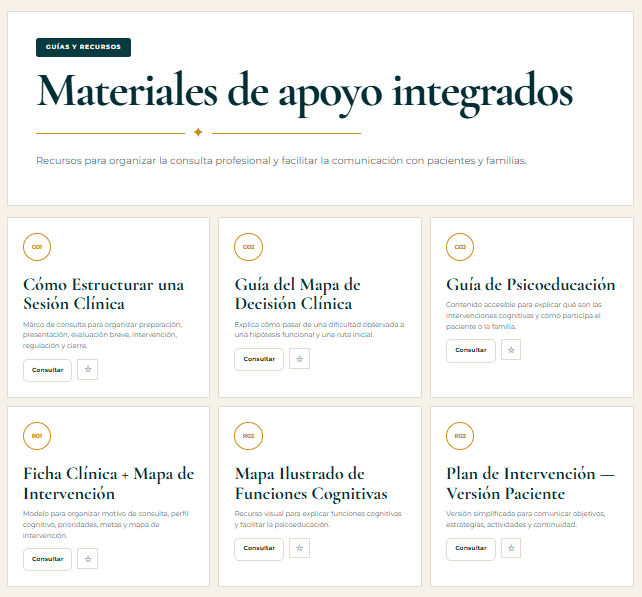
Task: Click description 'Marco de consulta para organizar preparación'
Action: coord(102,335)
